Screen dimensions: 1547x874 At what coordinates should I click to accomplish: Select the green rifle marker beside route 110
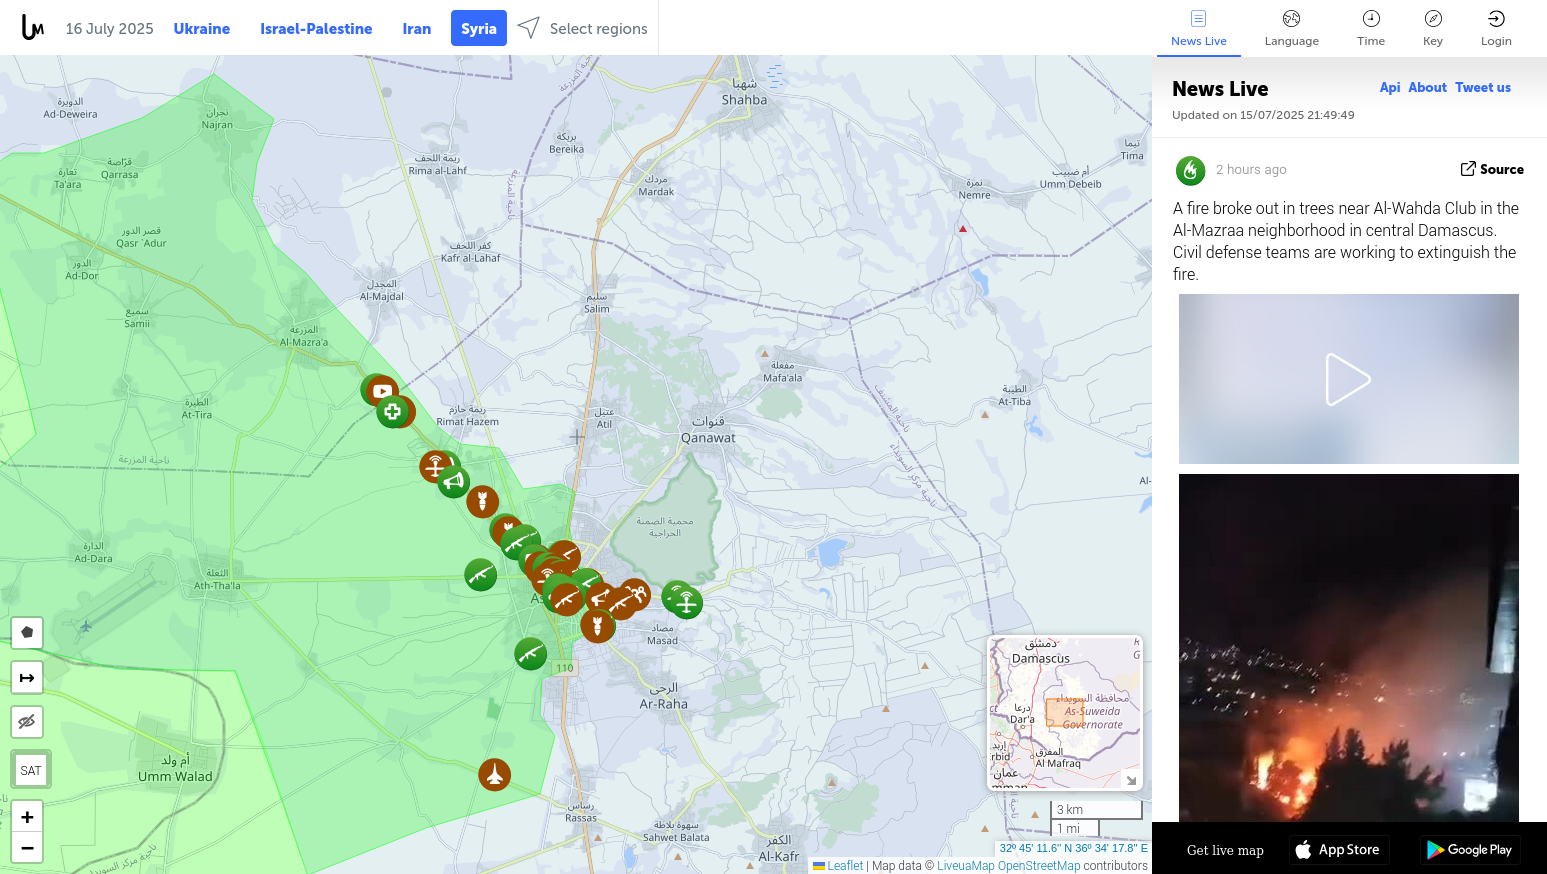tap(530, 654)
